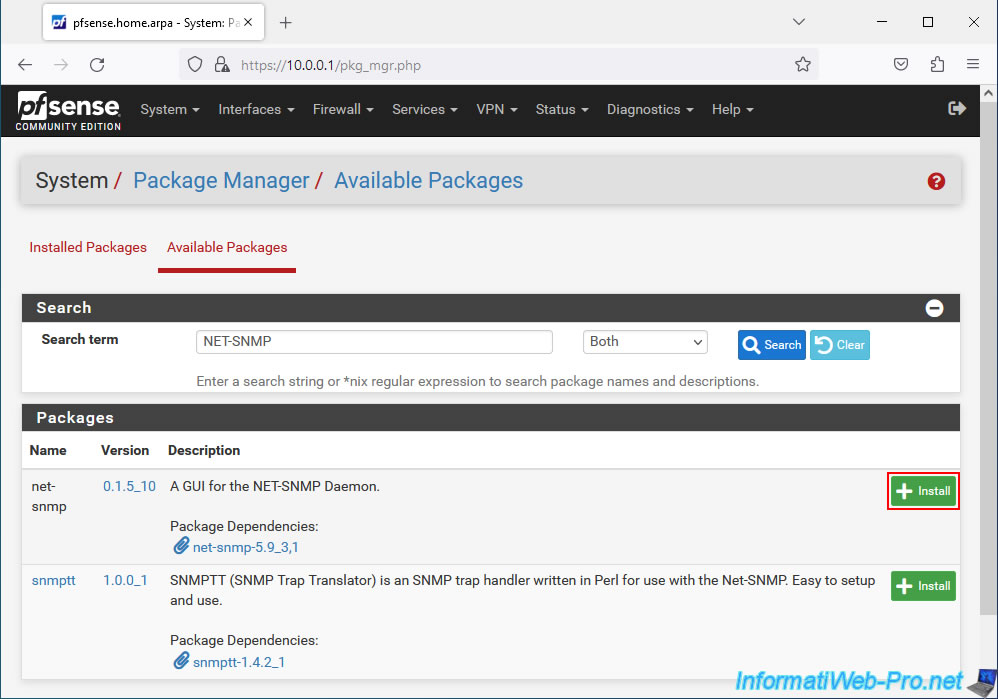Viewport: 998px width, 699px height.
Task: Open Firefox hamburger application menu
Action: pyautogui.click(x=973, y=64)
